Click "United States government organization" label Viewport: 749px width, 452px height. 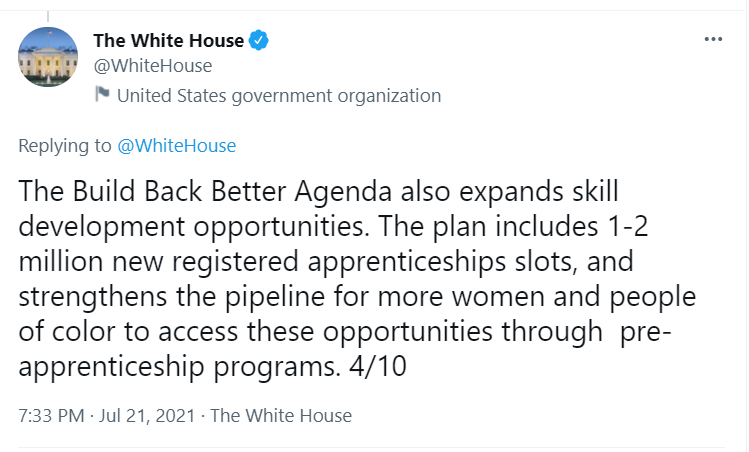pos(279,96)
